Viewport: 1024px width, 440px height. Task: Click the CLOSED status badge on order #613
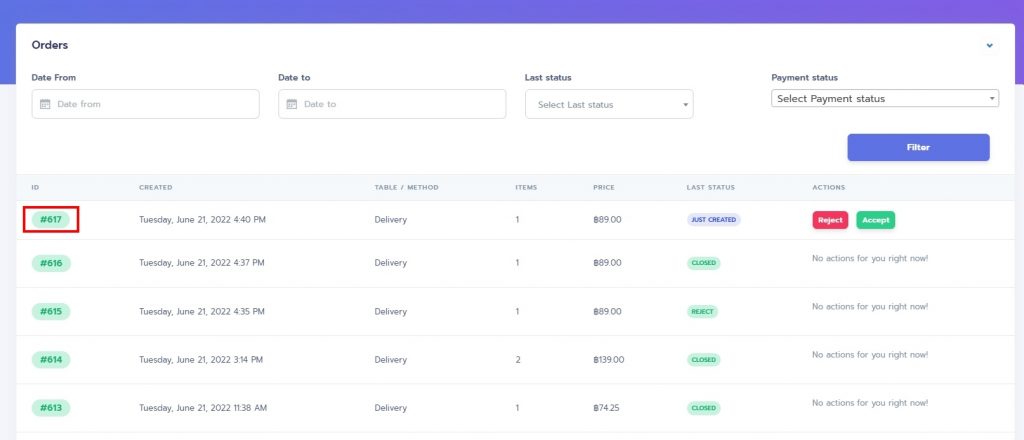[703, 408]
